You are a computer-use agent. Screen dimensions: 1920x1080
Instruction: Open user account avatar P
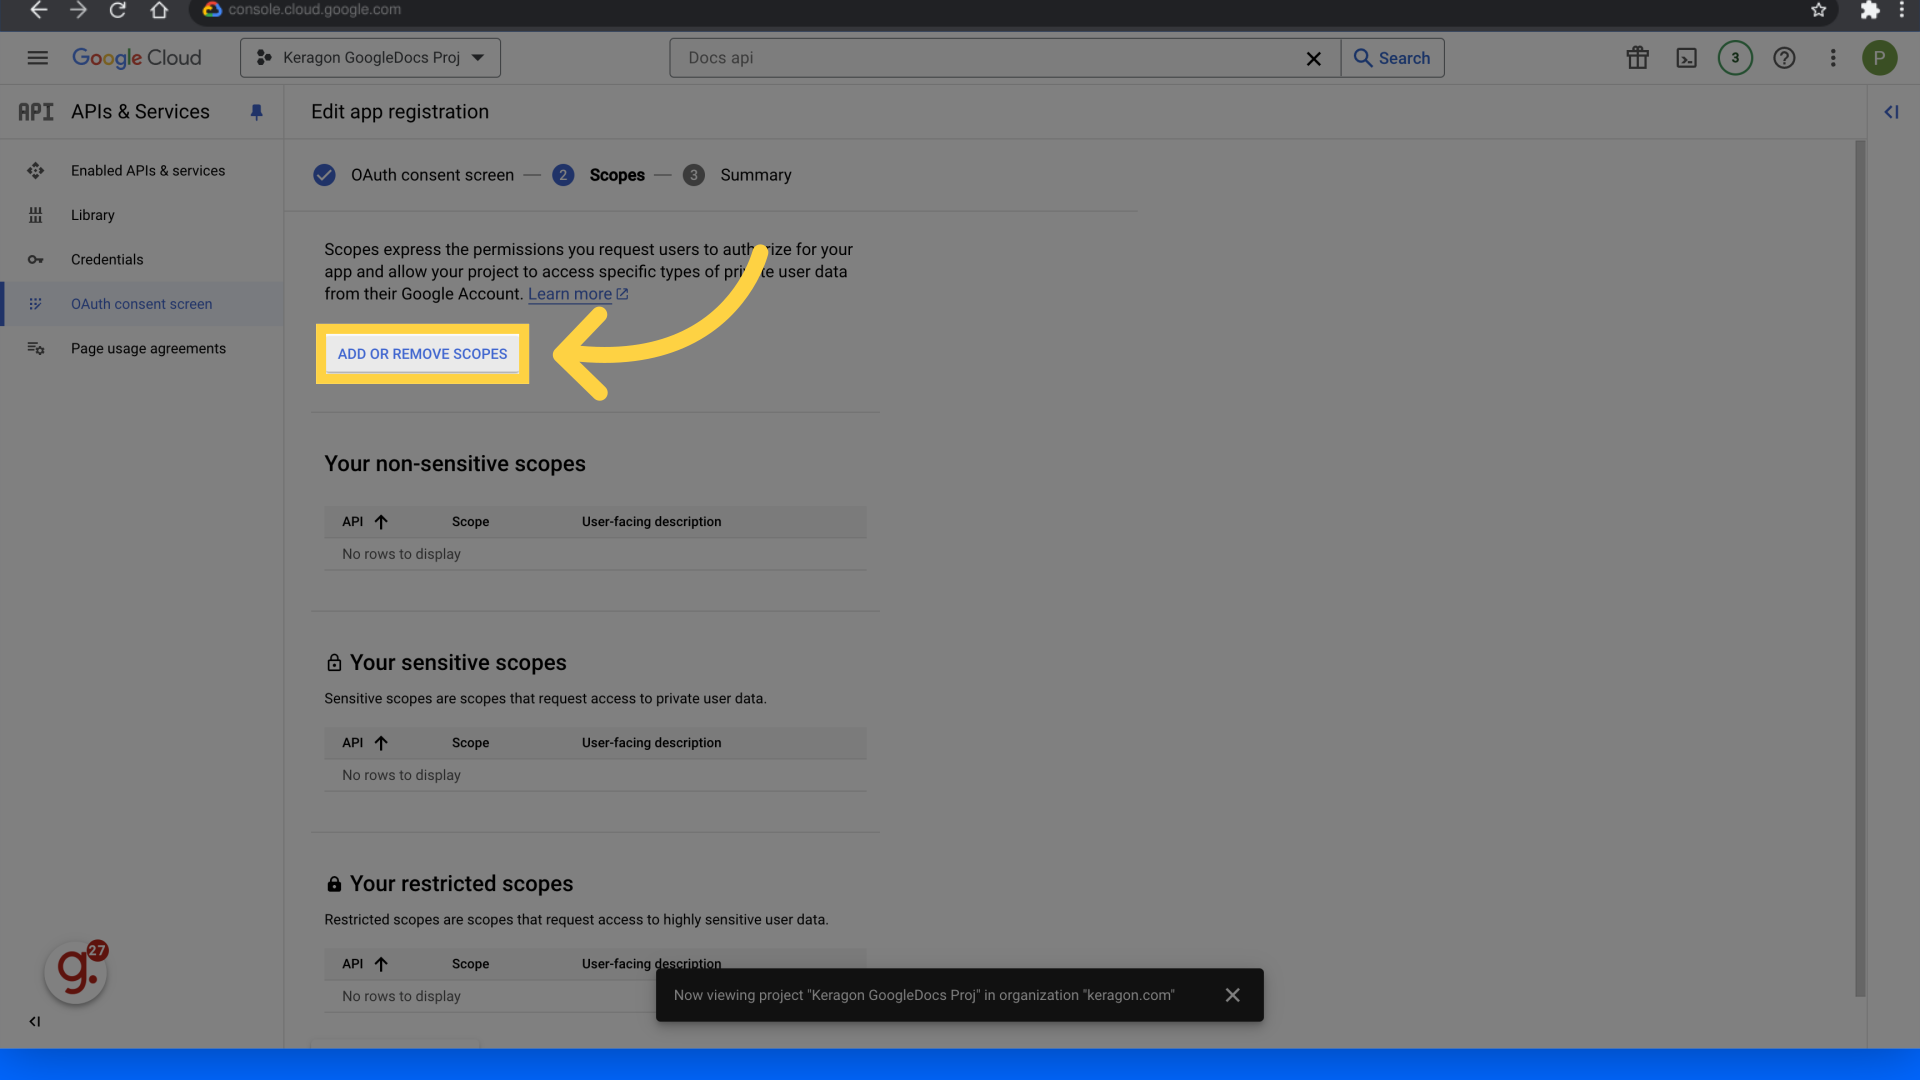[1879, 58]
